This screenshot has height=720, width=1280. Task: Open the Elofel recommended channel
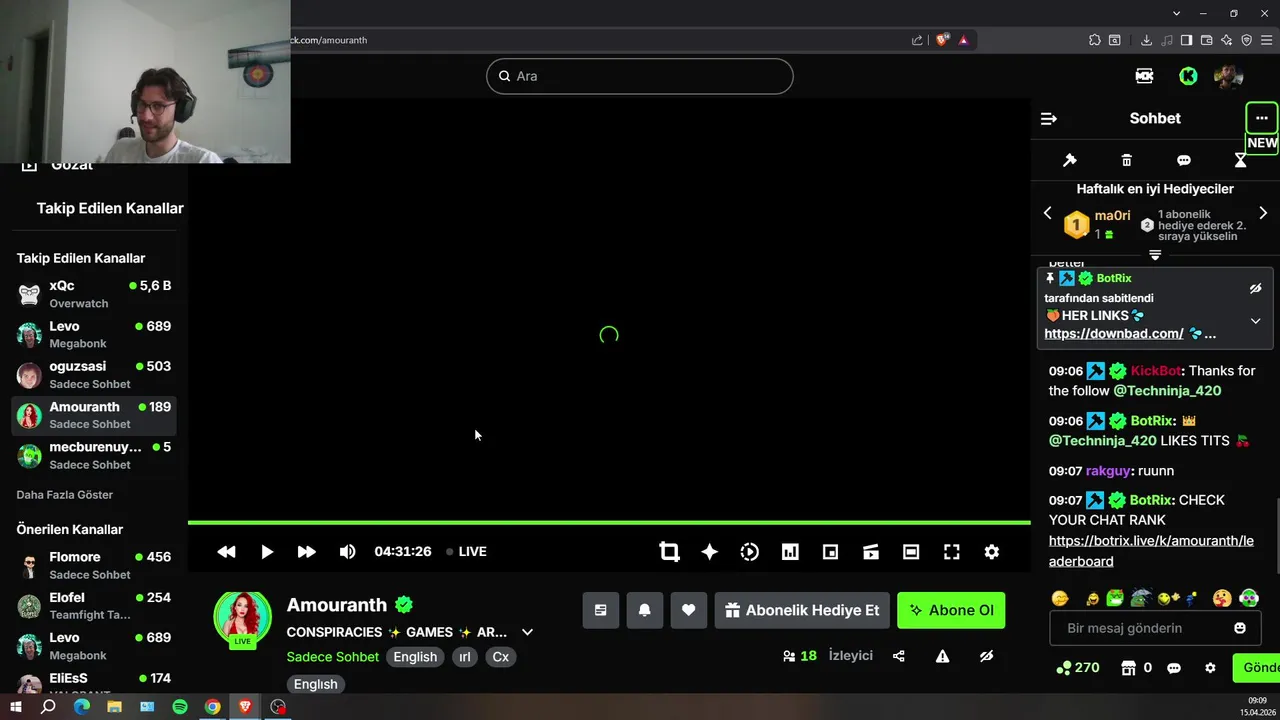pyautogui.click(x=95, y=606)
